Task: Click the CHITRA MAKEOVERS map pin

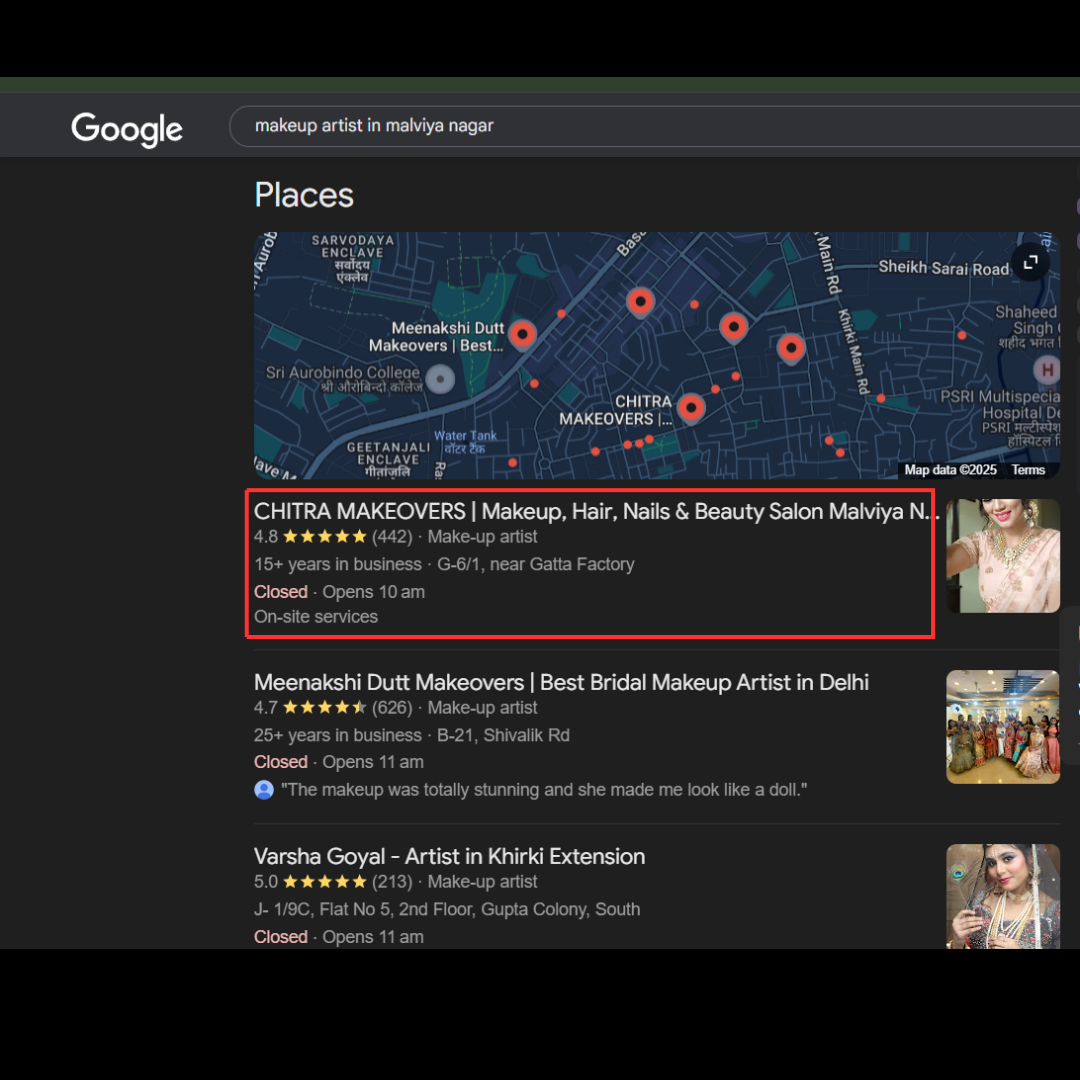Action: point(691,407)
